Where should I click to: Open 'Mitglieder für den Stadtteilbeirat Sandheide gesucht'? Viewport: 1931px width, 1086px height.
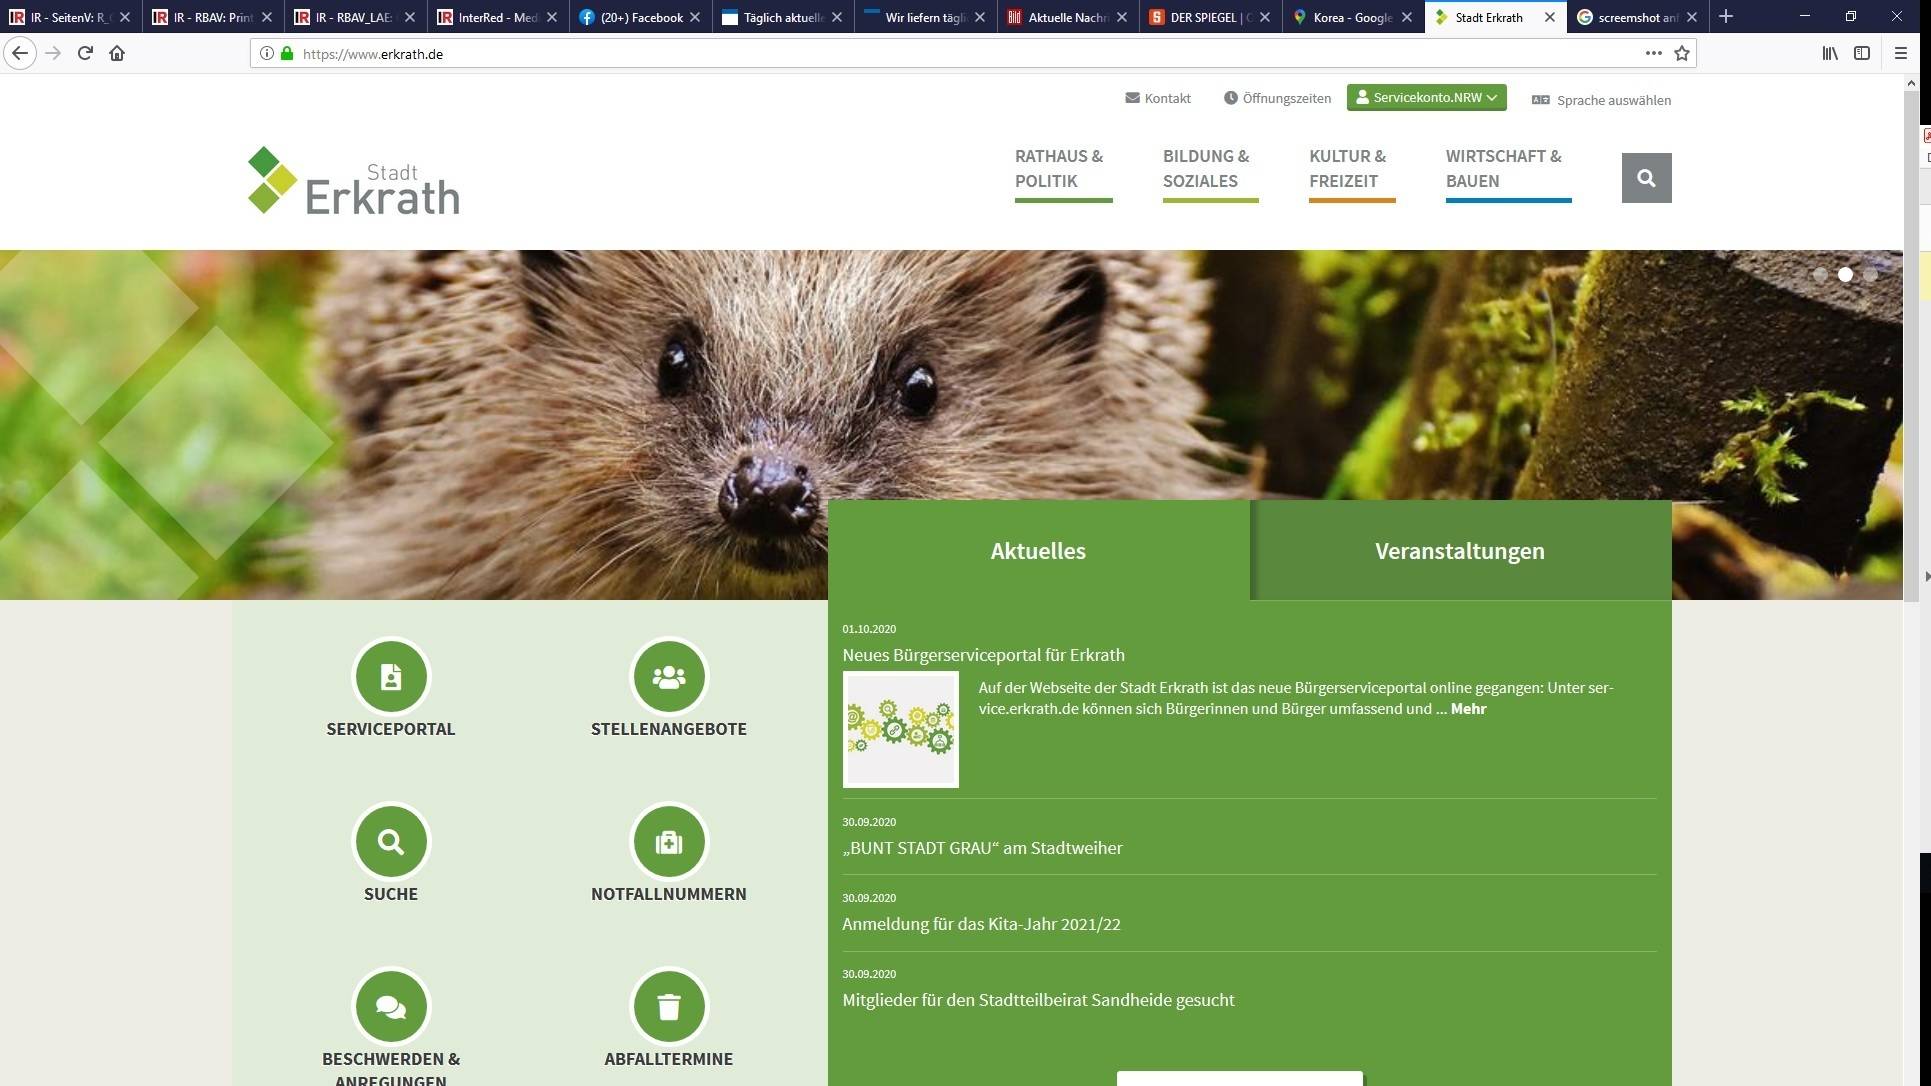pos(1038,1000)
